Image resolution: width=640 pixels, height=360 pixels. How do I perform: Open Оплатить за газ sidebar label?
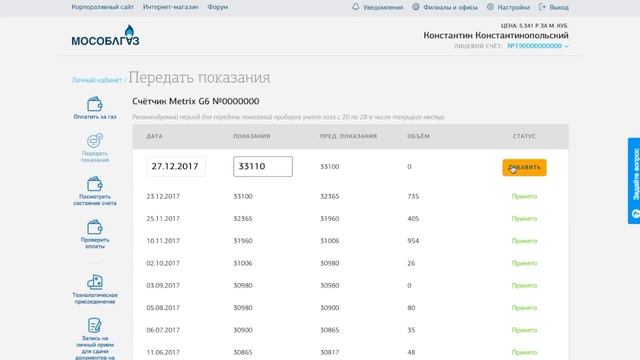[x=95, y=117]
